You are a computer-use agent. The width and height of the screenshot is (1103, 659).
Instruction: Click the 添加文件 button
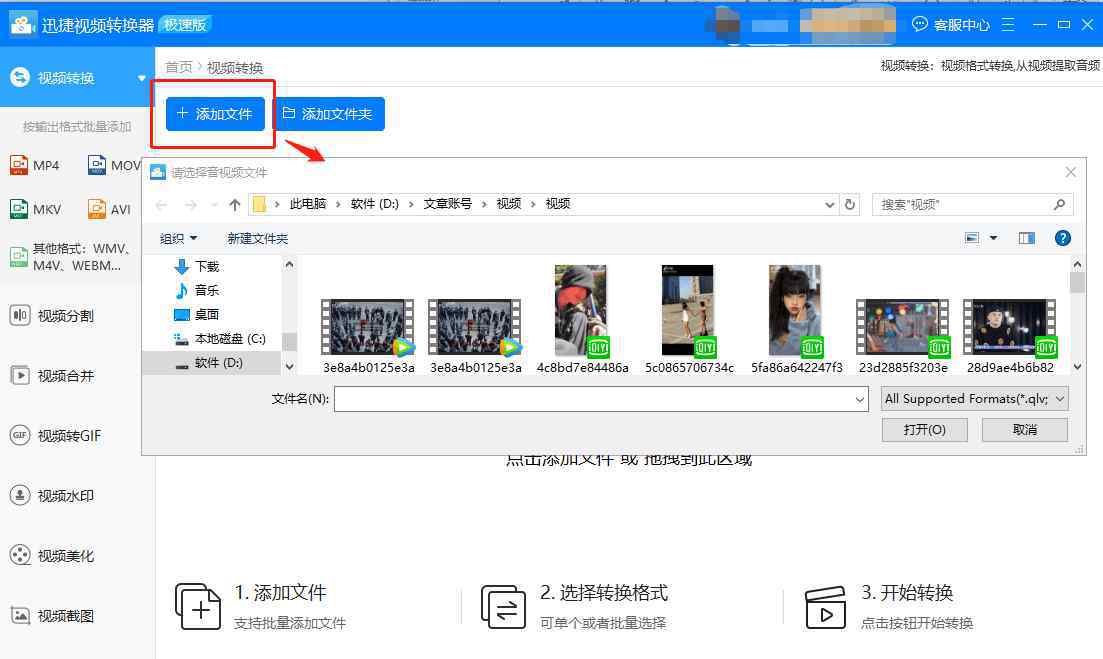pyautogui.click(x=215, y=114)
